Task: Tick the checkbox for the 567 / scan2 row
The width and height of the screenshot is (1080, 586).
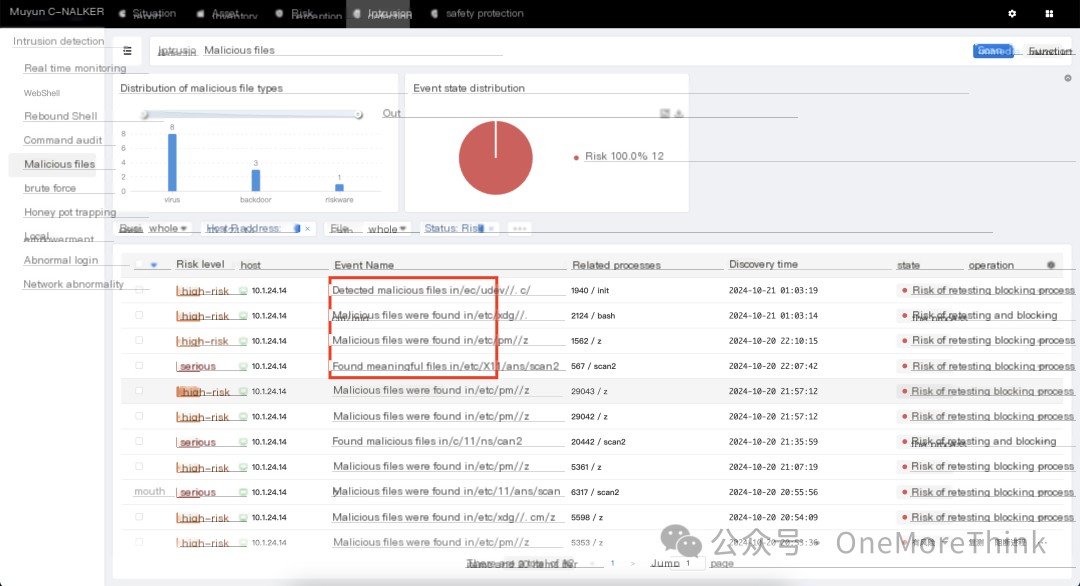Action: 139,366
